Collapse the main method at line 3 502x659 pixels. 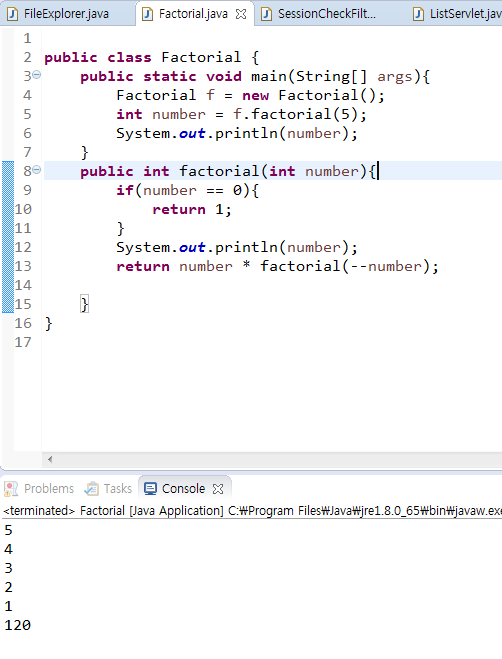(x=37, y=75)
